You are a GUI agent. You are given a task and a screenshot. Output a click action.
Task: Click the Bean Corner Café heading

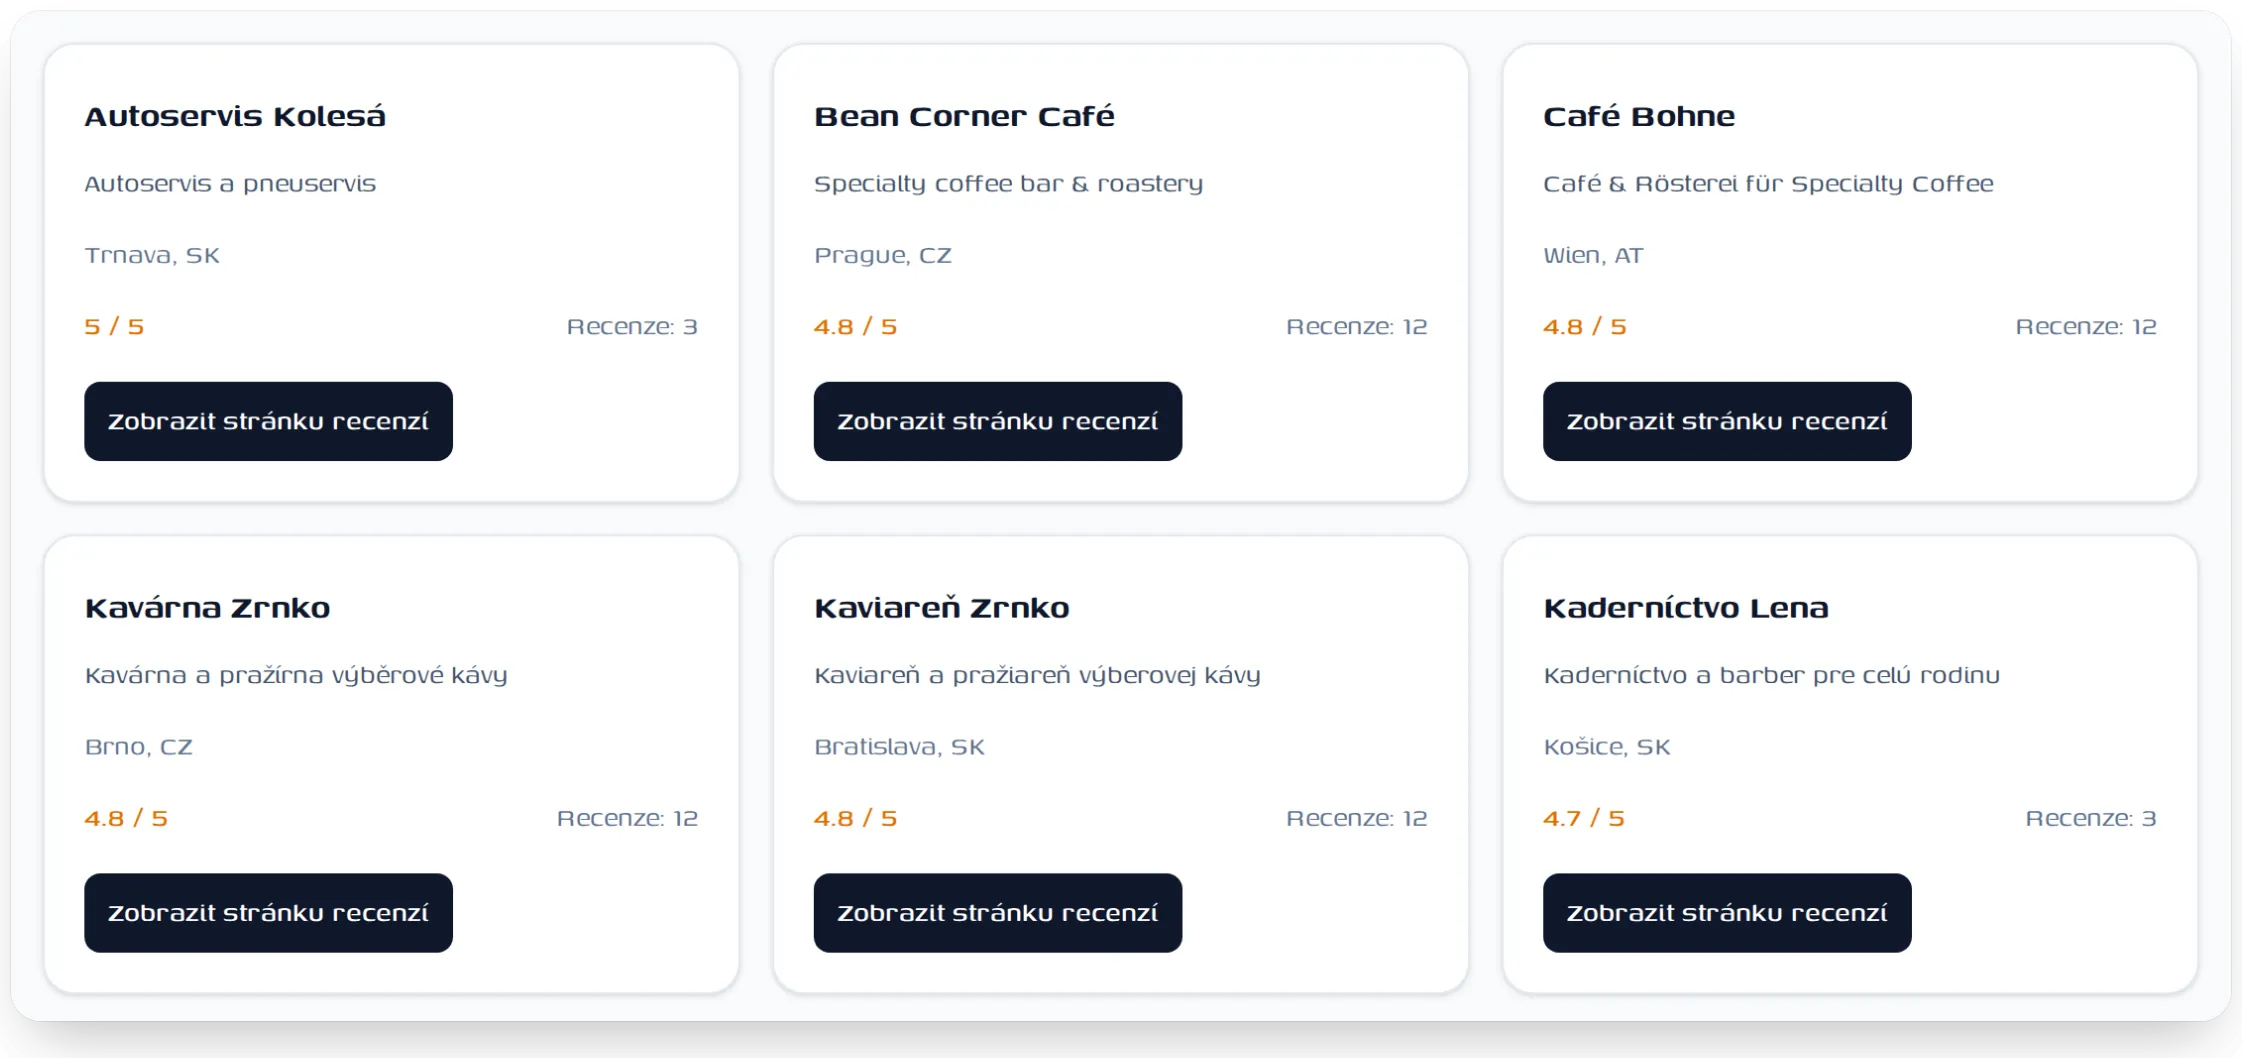coord(964,116)
